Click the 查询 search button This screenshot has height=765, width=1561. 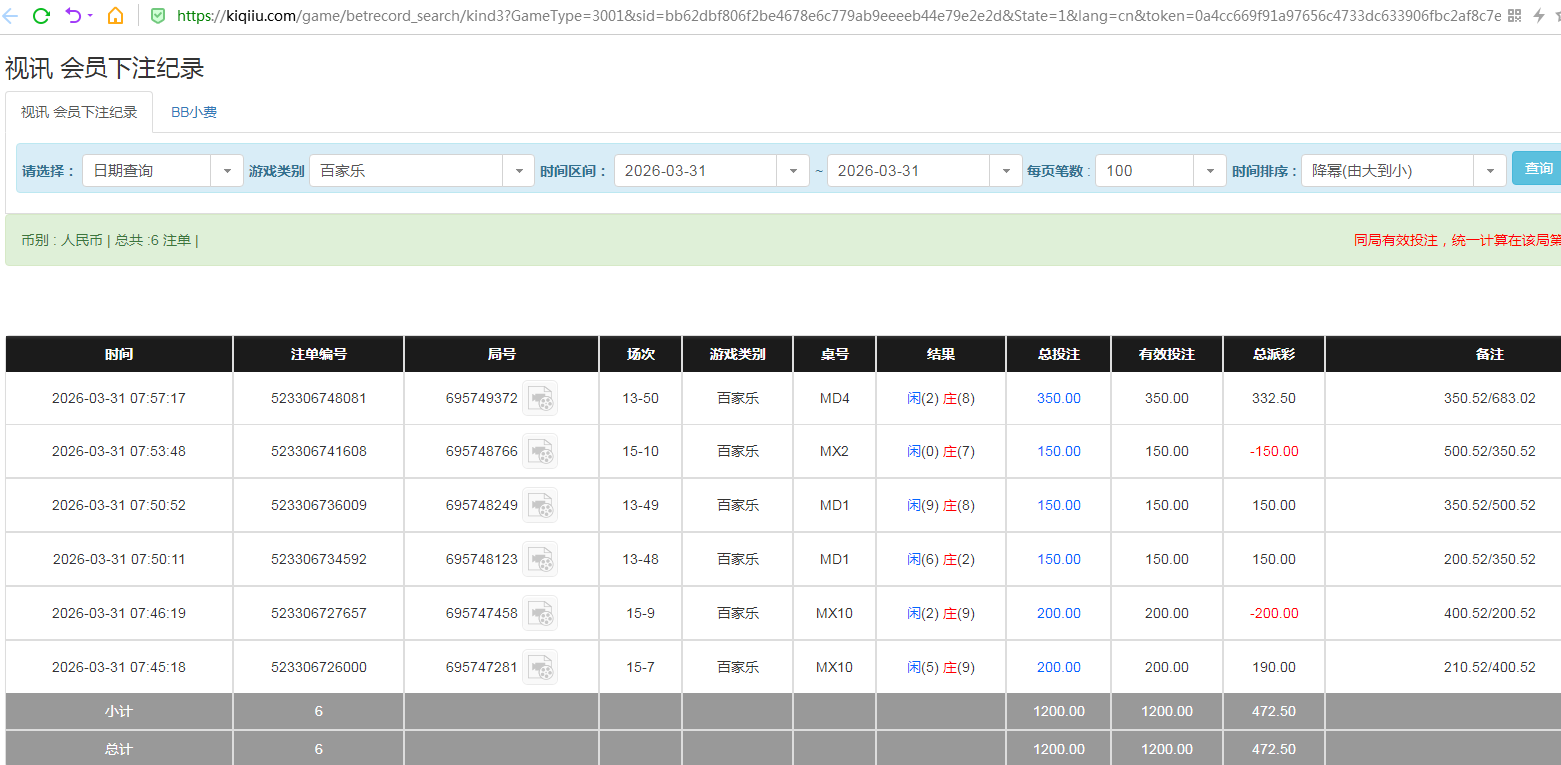1538,169
